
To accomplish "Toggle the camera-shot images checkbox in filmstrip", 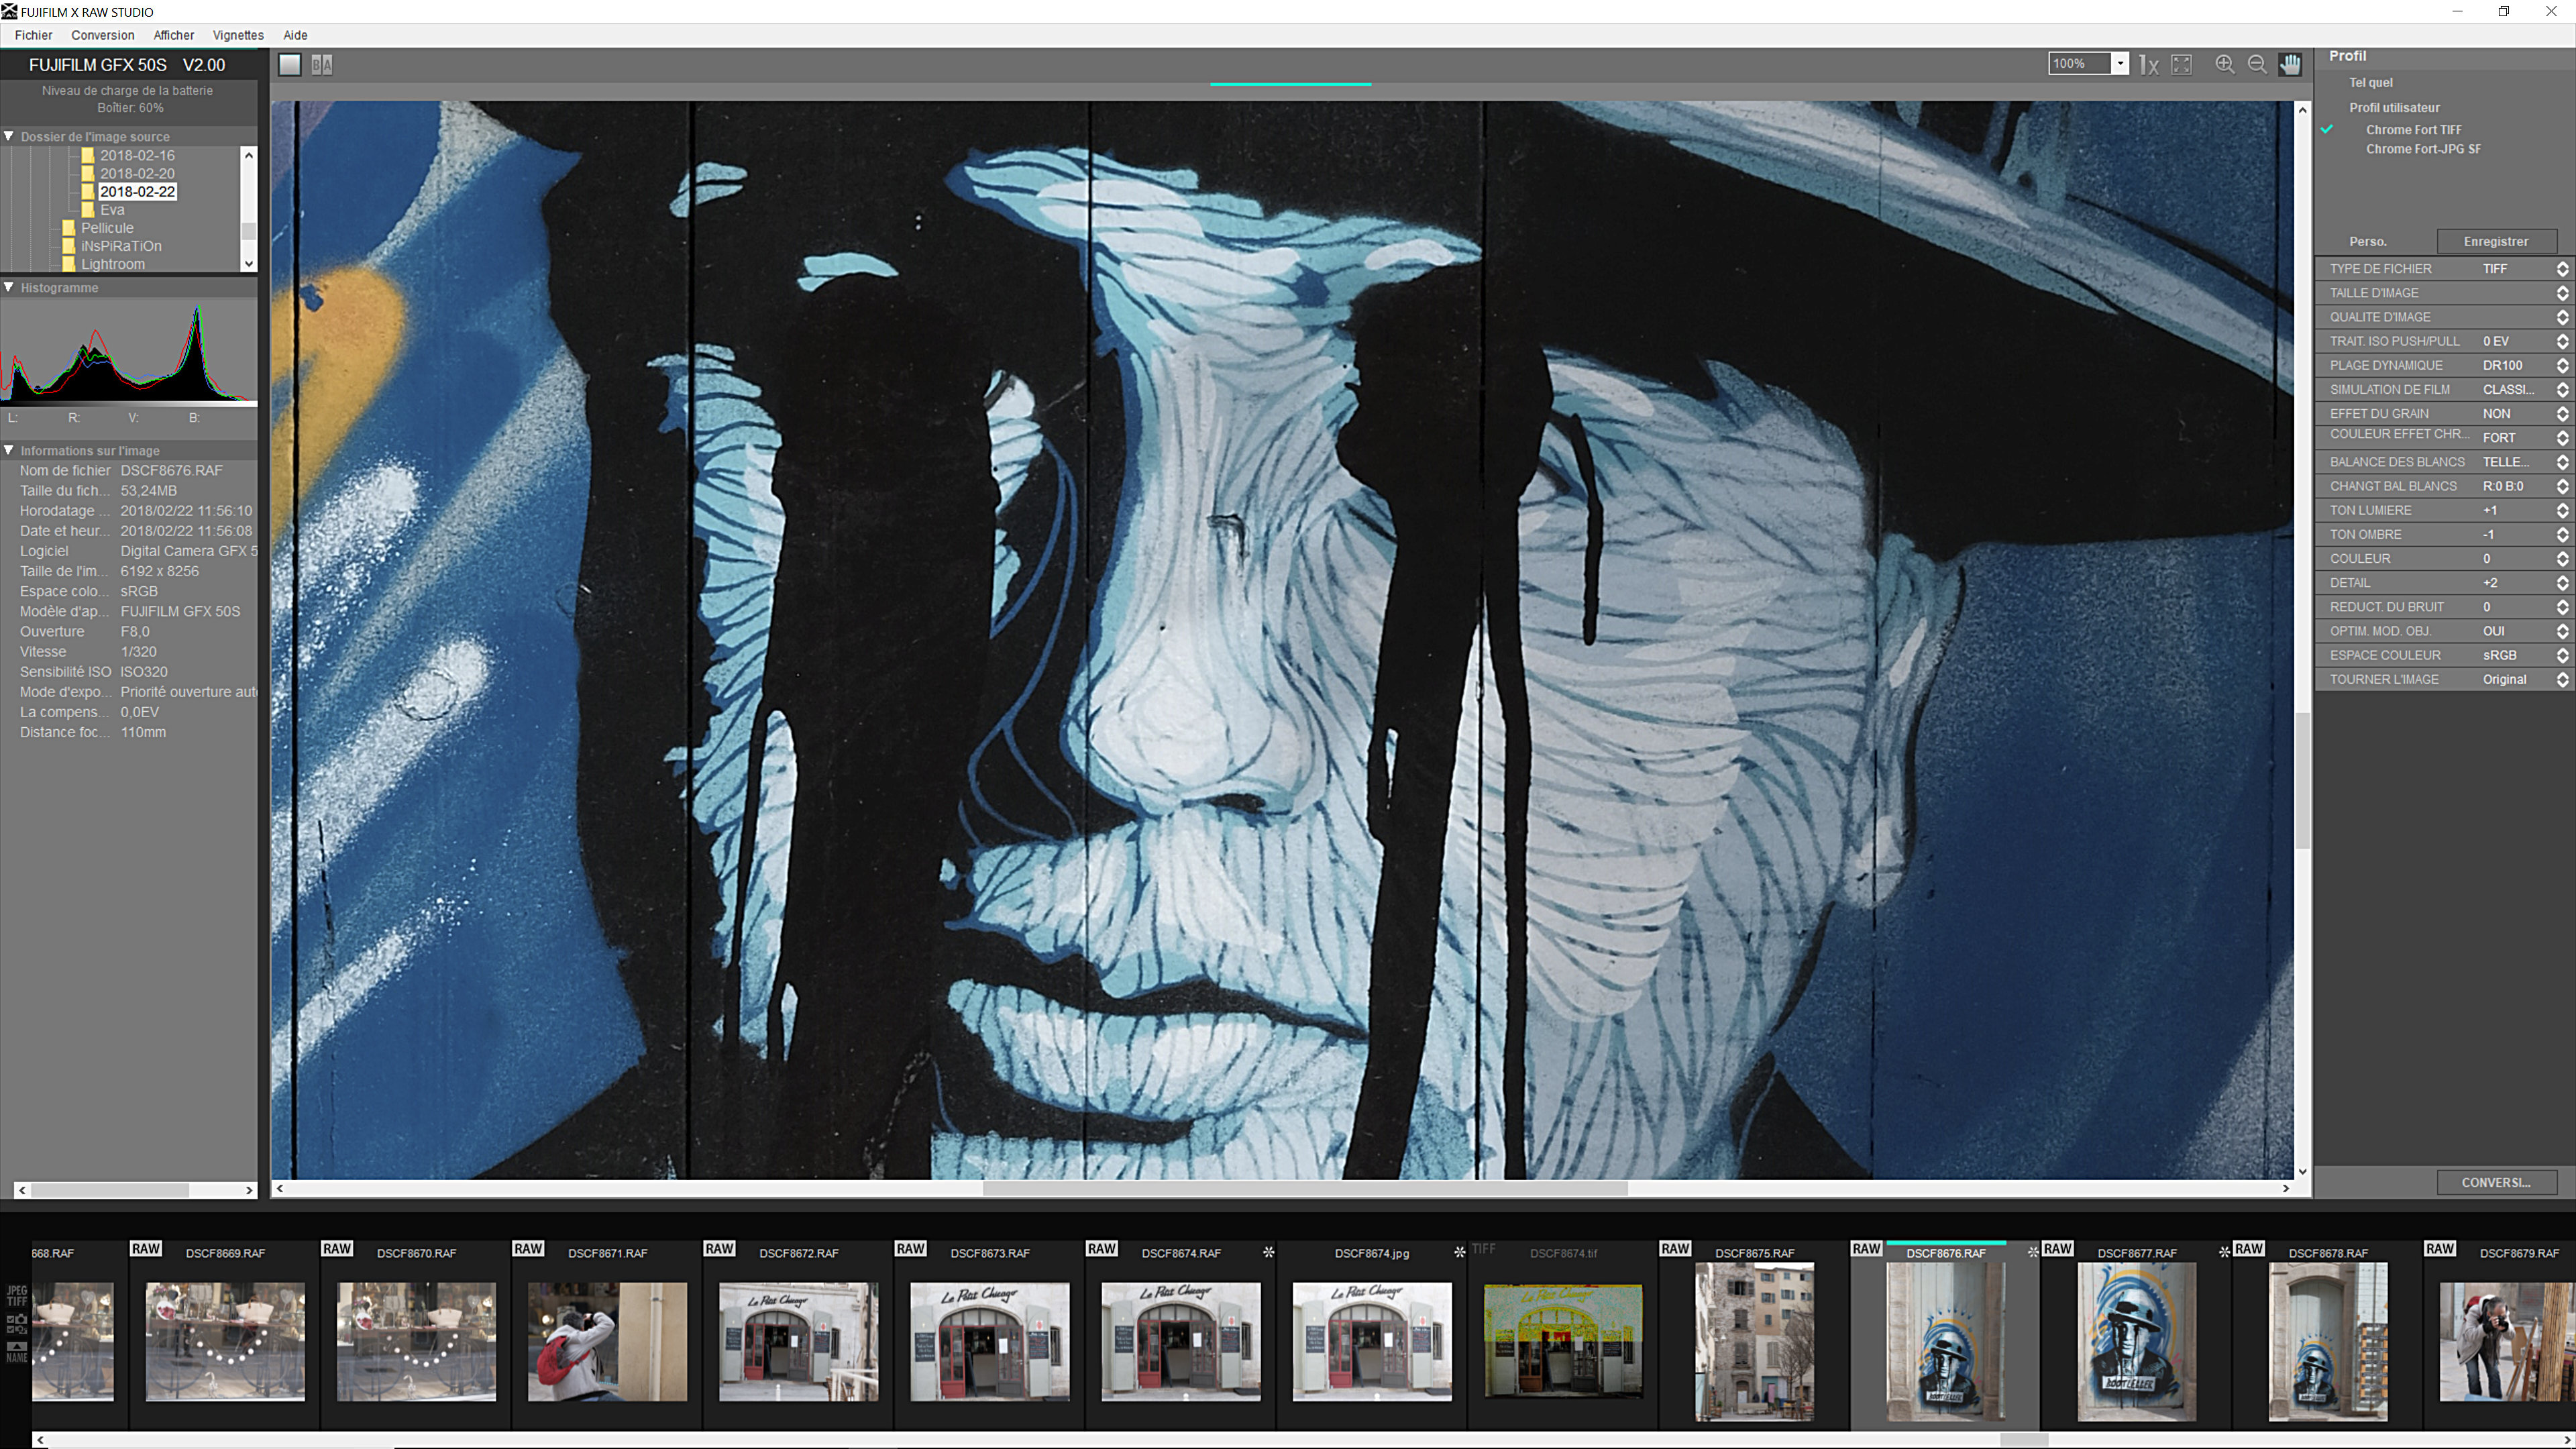I will (x=10, y=1320).
